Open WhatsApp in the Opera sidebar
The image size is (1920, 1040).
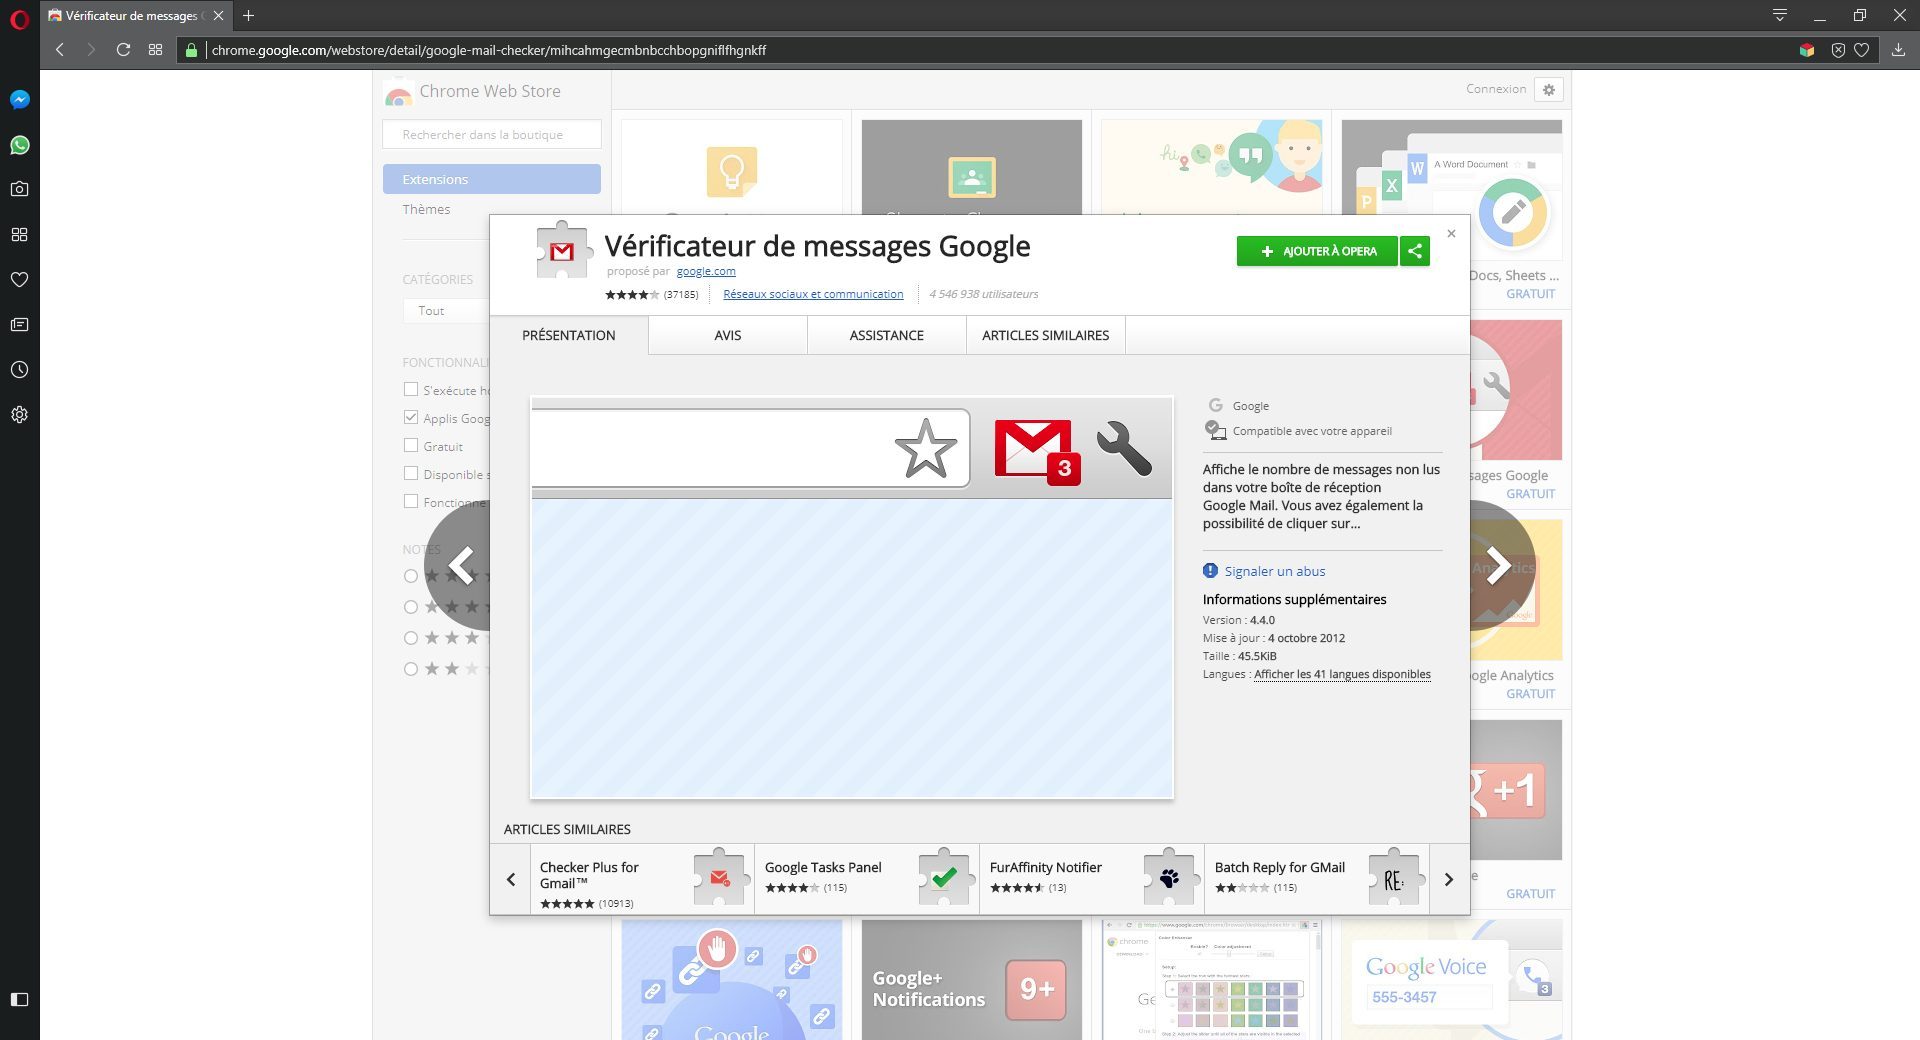(19, 145)
